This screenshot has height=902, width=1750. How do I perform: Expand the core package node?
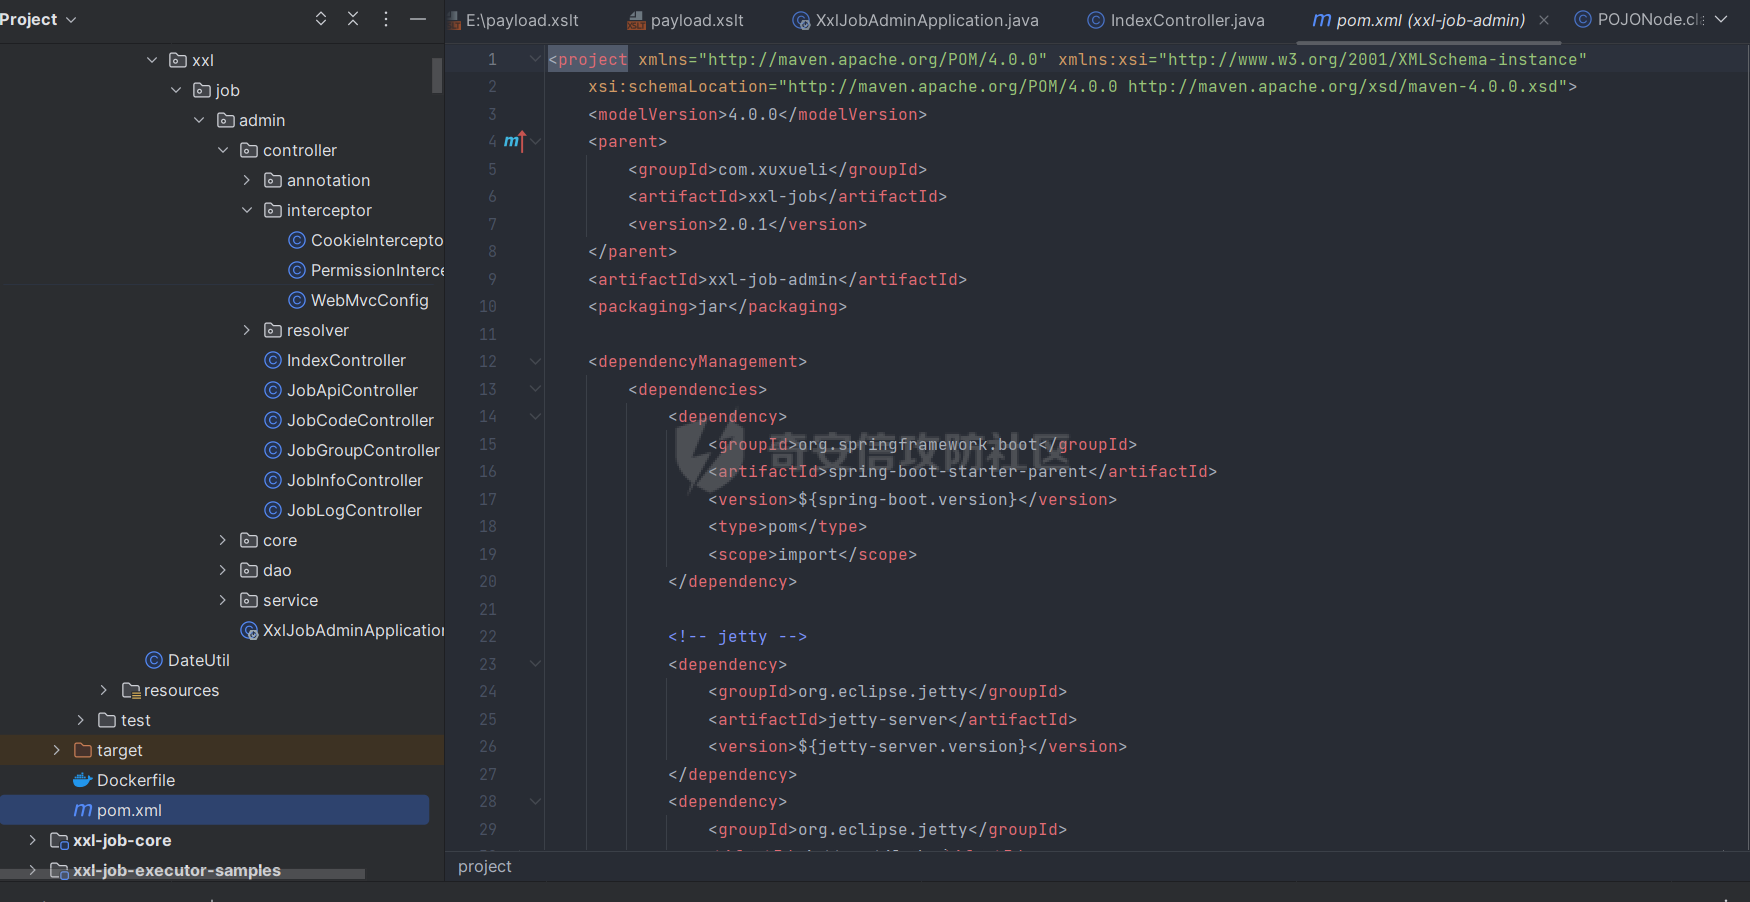tap(222, 540)
